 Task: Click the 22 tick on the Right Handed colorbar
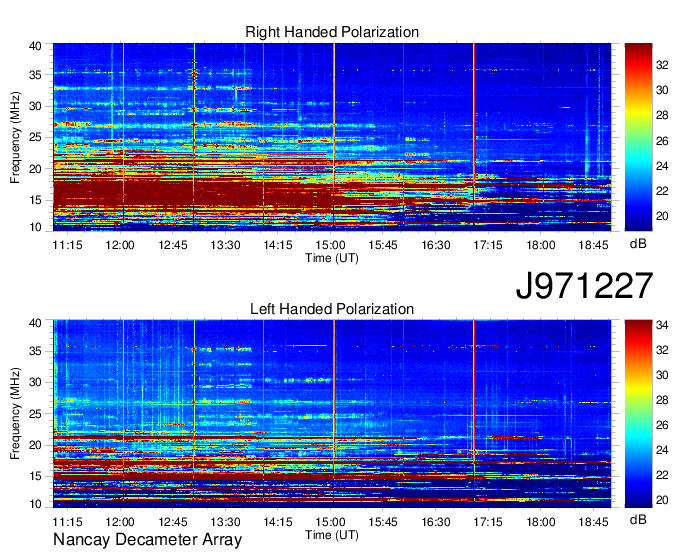(662, 191)
